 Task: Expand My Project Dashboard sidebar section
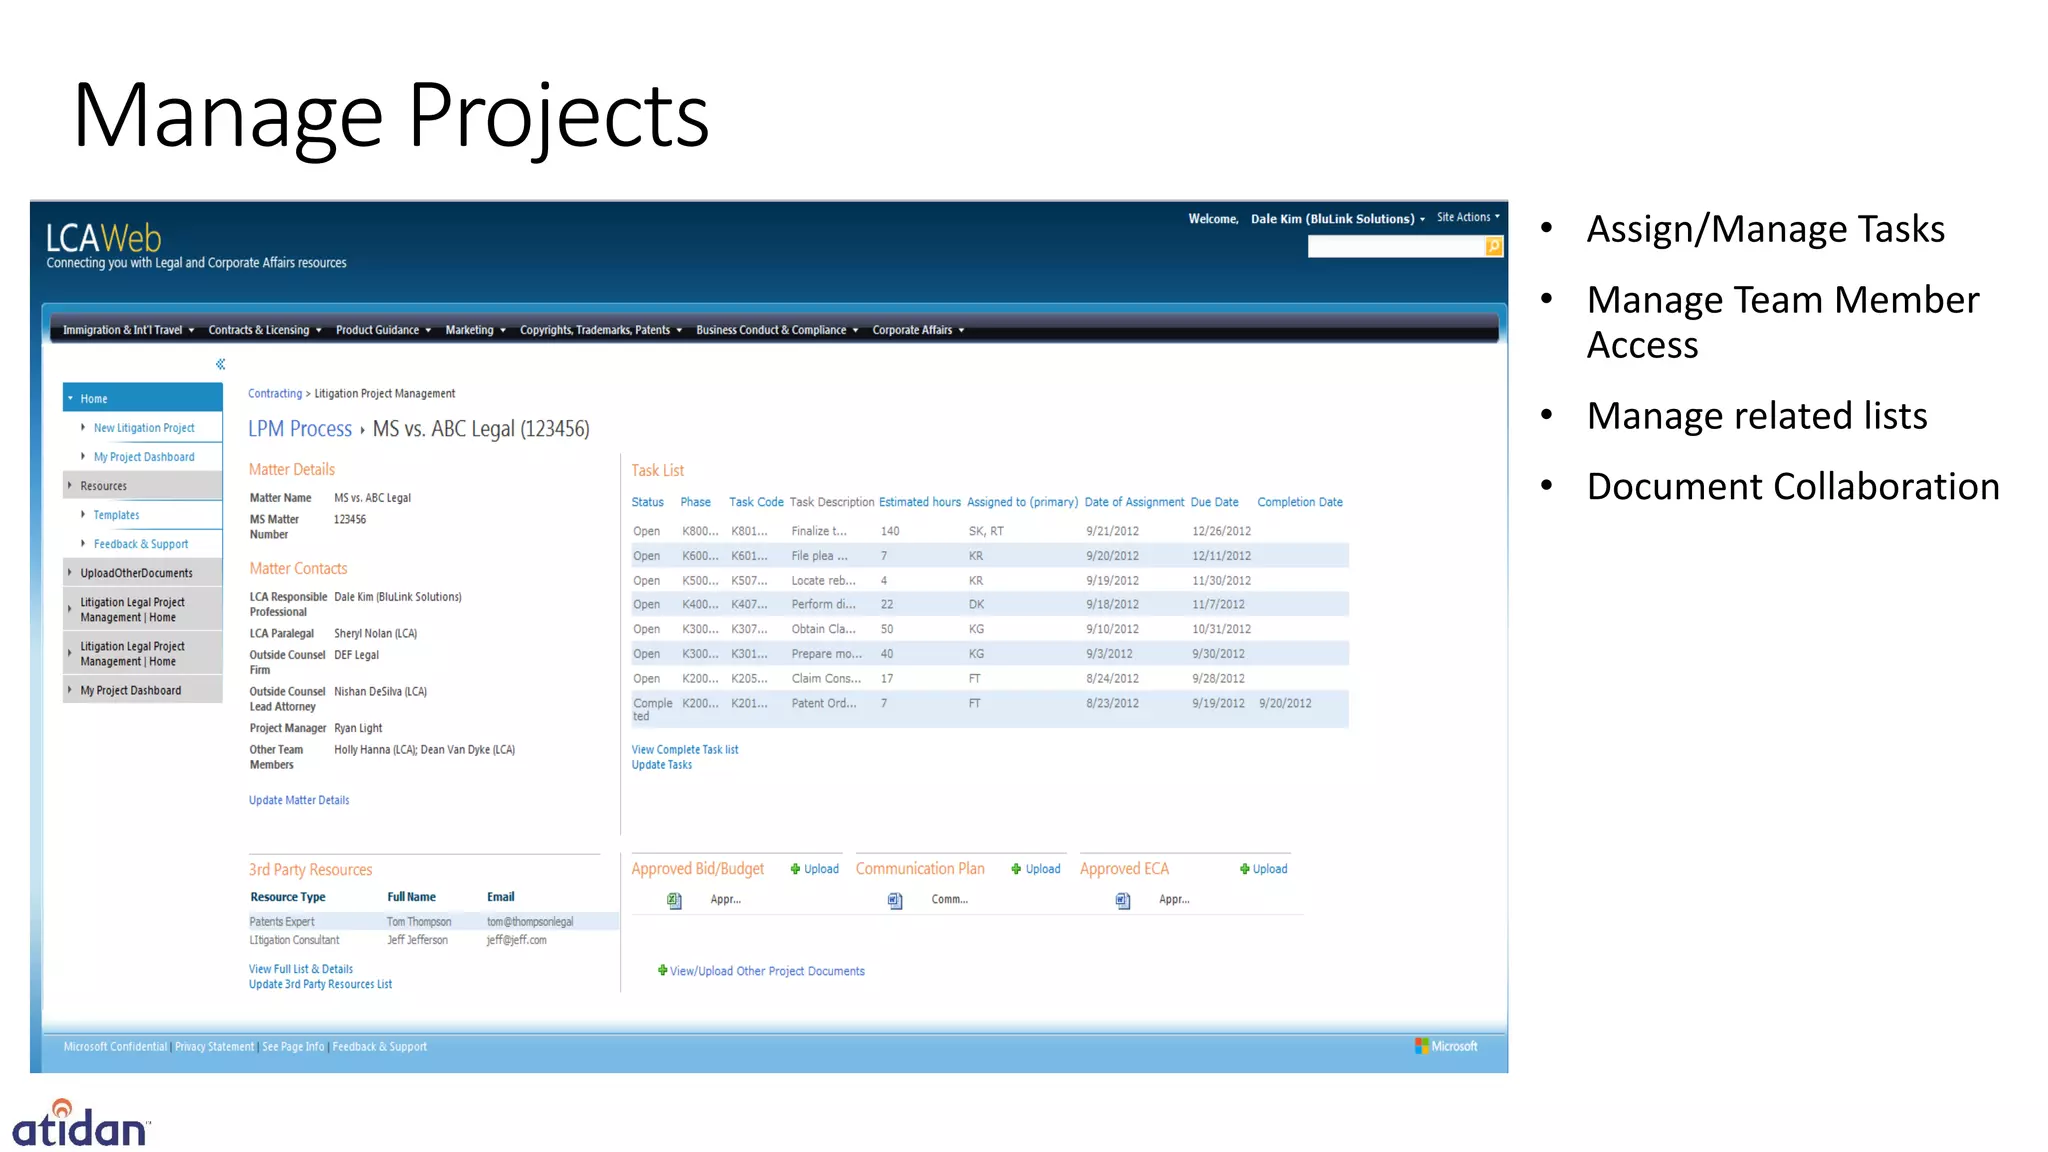point(70,690)
